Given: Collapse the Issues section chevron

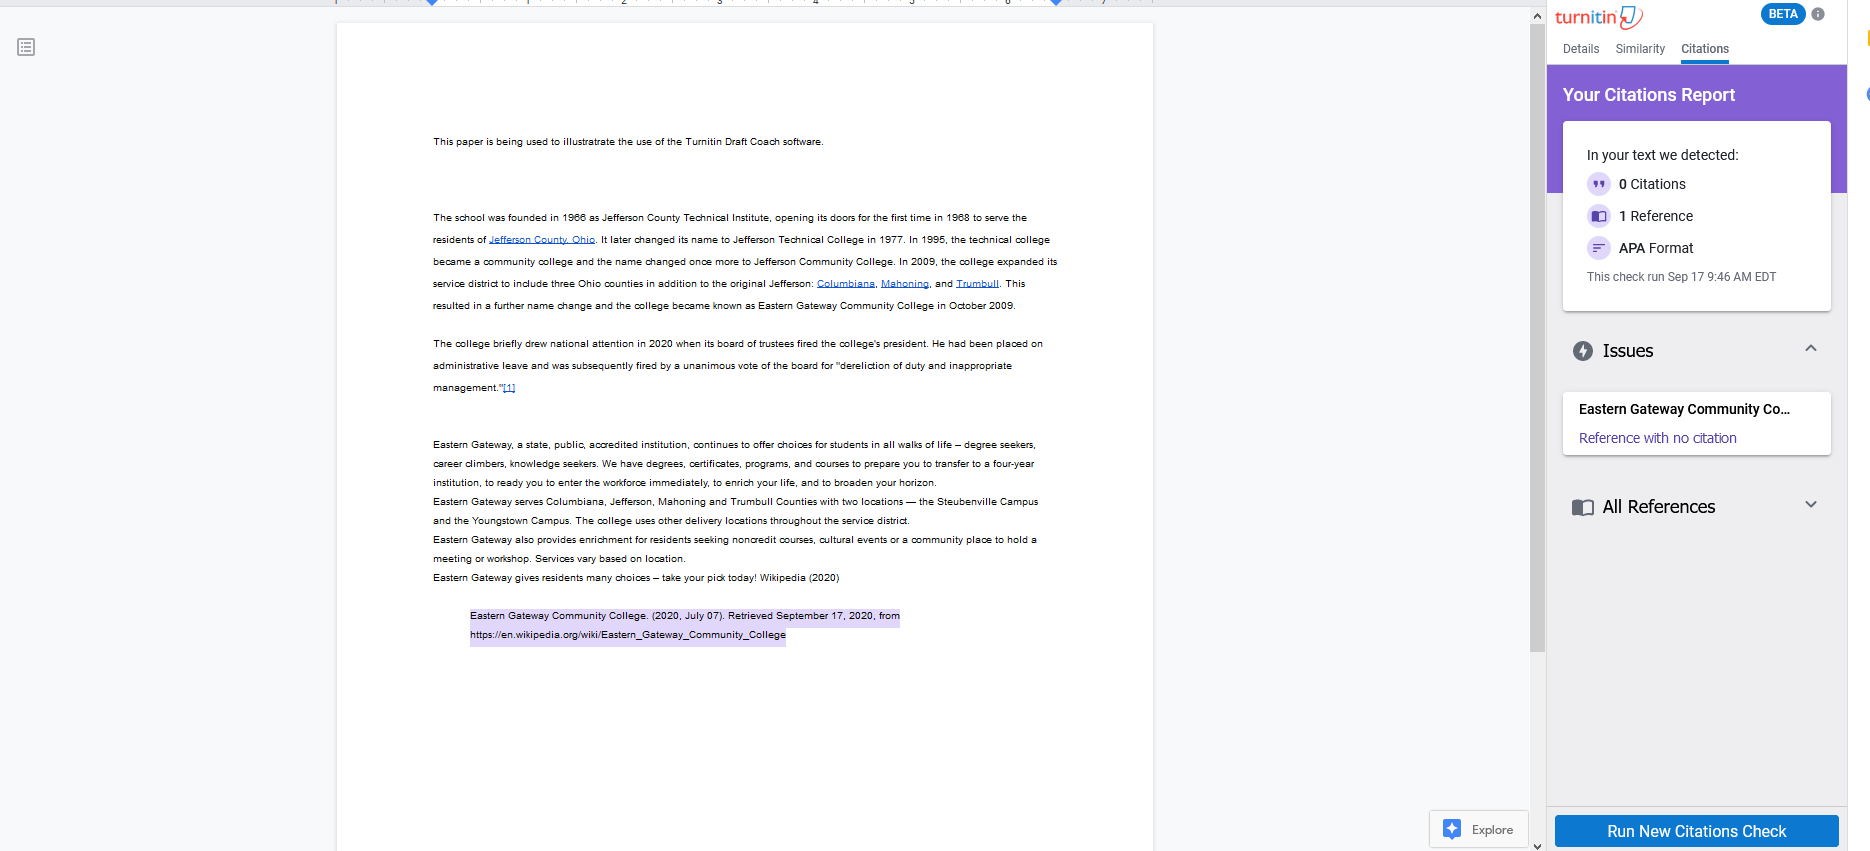Looking at the screenshot, I should (x=1810, y=349).
